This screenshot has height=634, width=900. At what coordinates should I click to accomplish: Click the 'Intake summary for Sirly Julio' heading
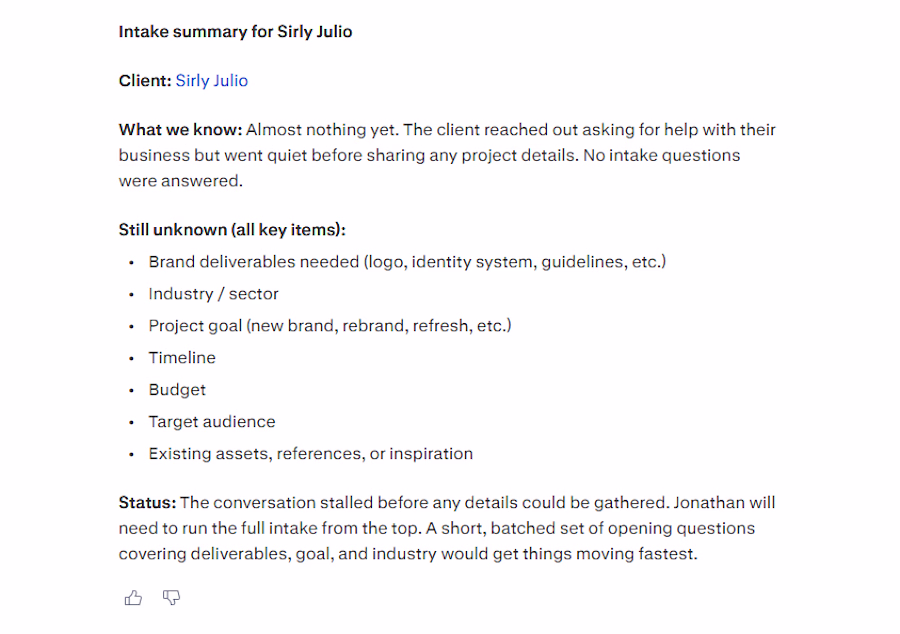235,32
